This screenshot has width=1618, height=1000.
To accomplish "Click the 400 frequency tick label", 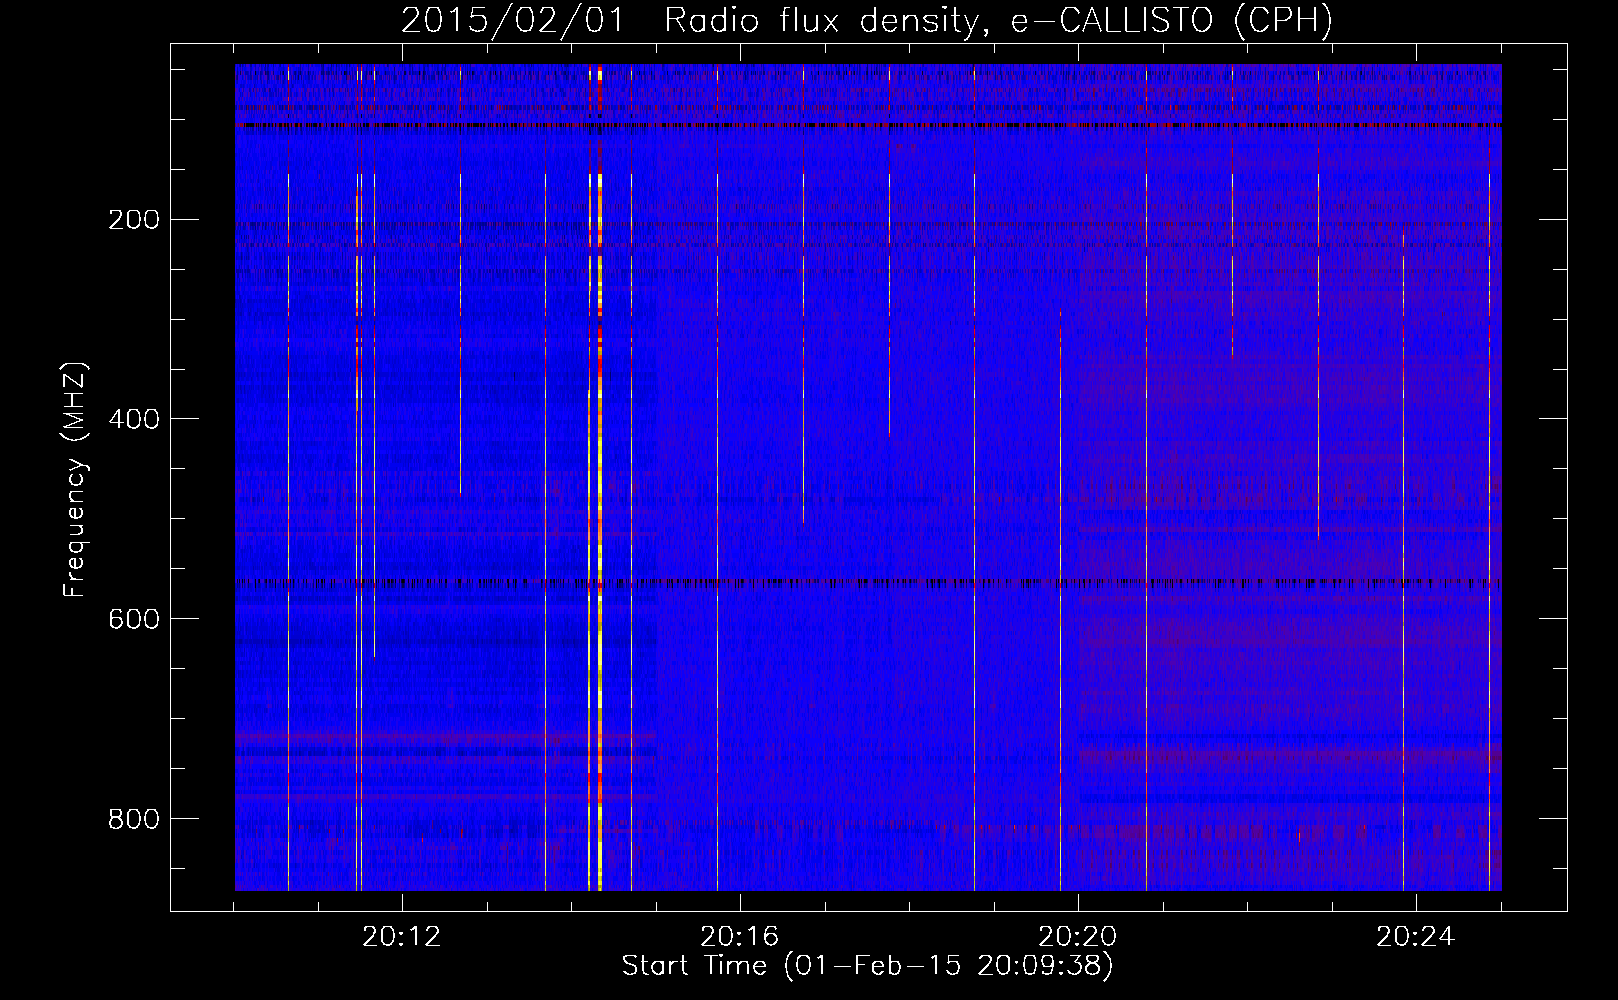I will pos(133,419).
